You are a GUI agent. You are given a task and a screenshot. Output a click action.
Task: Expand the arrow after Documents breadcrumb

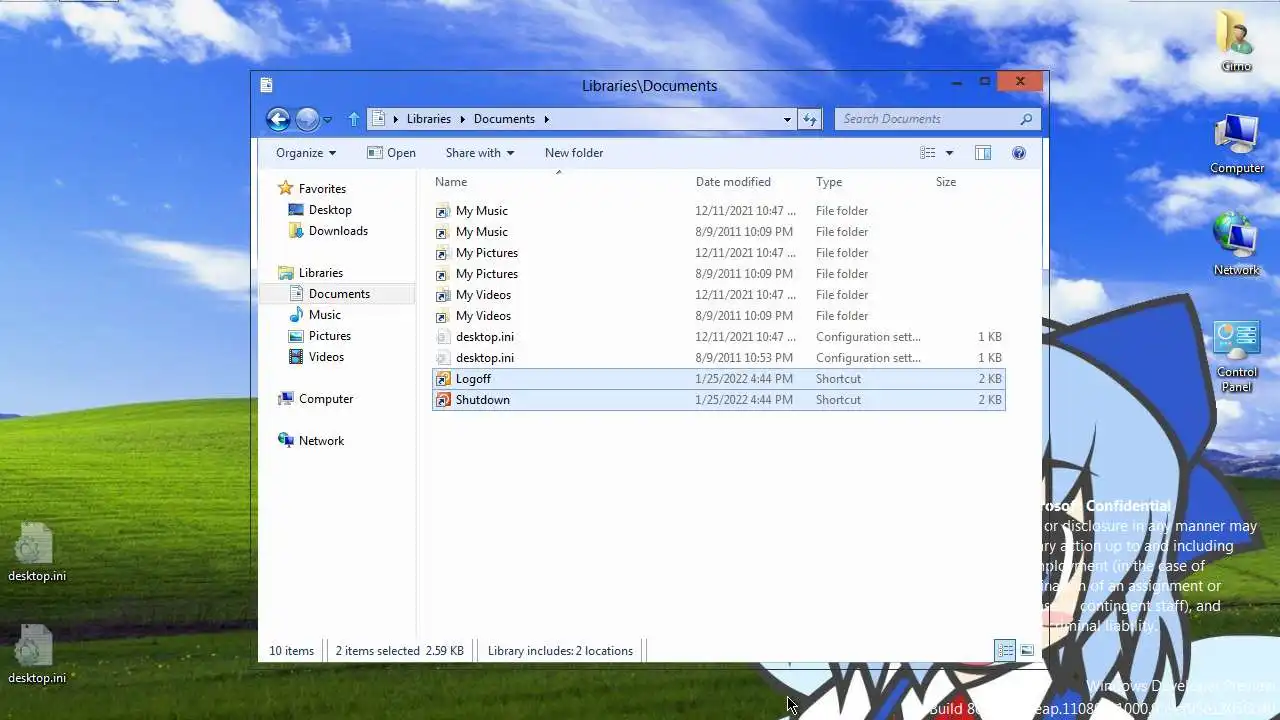click(546, 119)
